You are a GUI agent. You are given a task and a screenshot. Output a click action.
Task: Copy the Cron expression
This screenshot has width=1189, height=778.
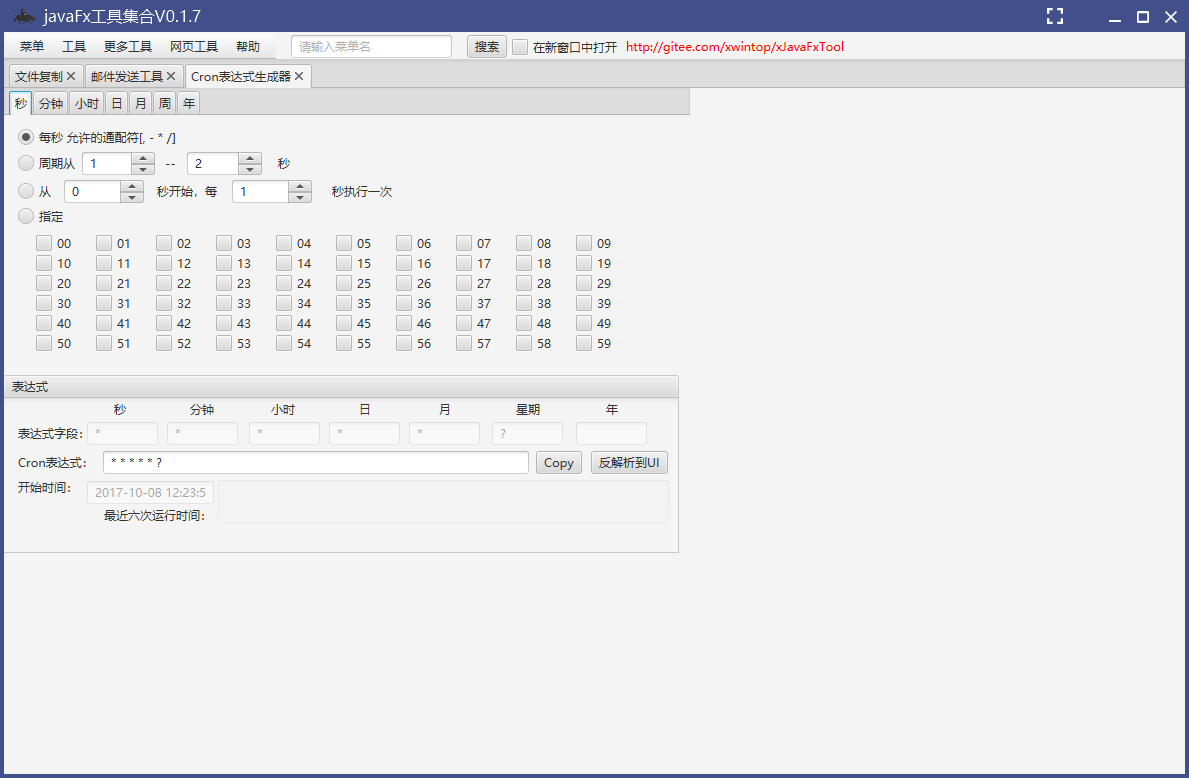point(559,463)
